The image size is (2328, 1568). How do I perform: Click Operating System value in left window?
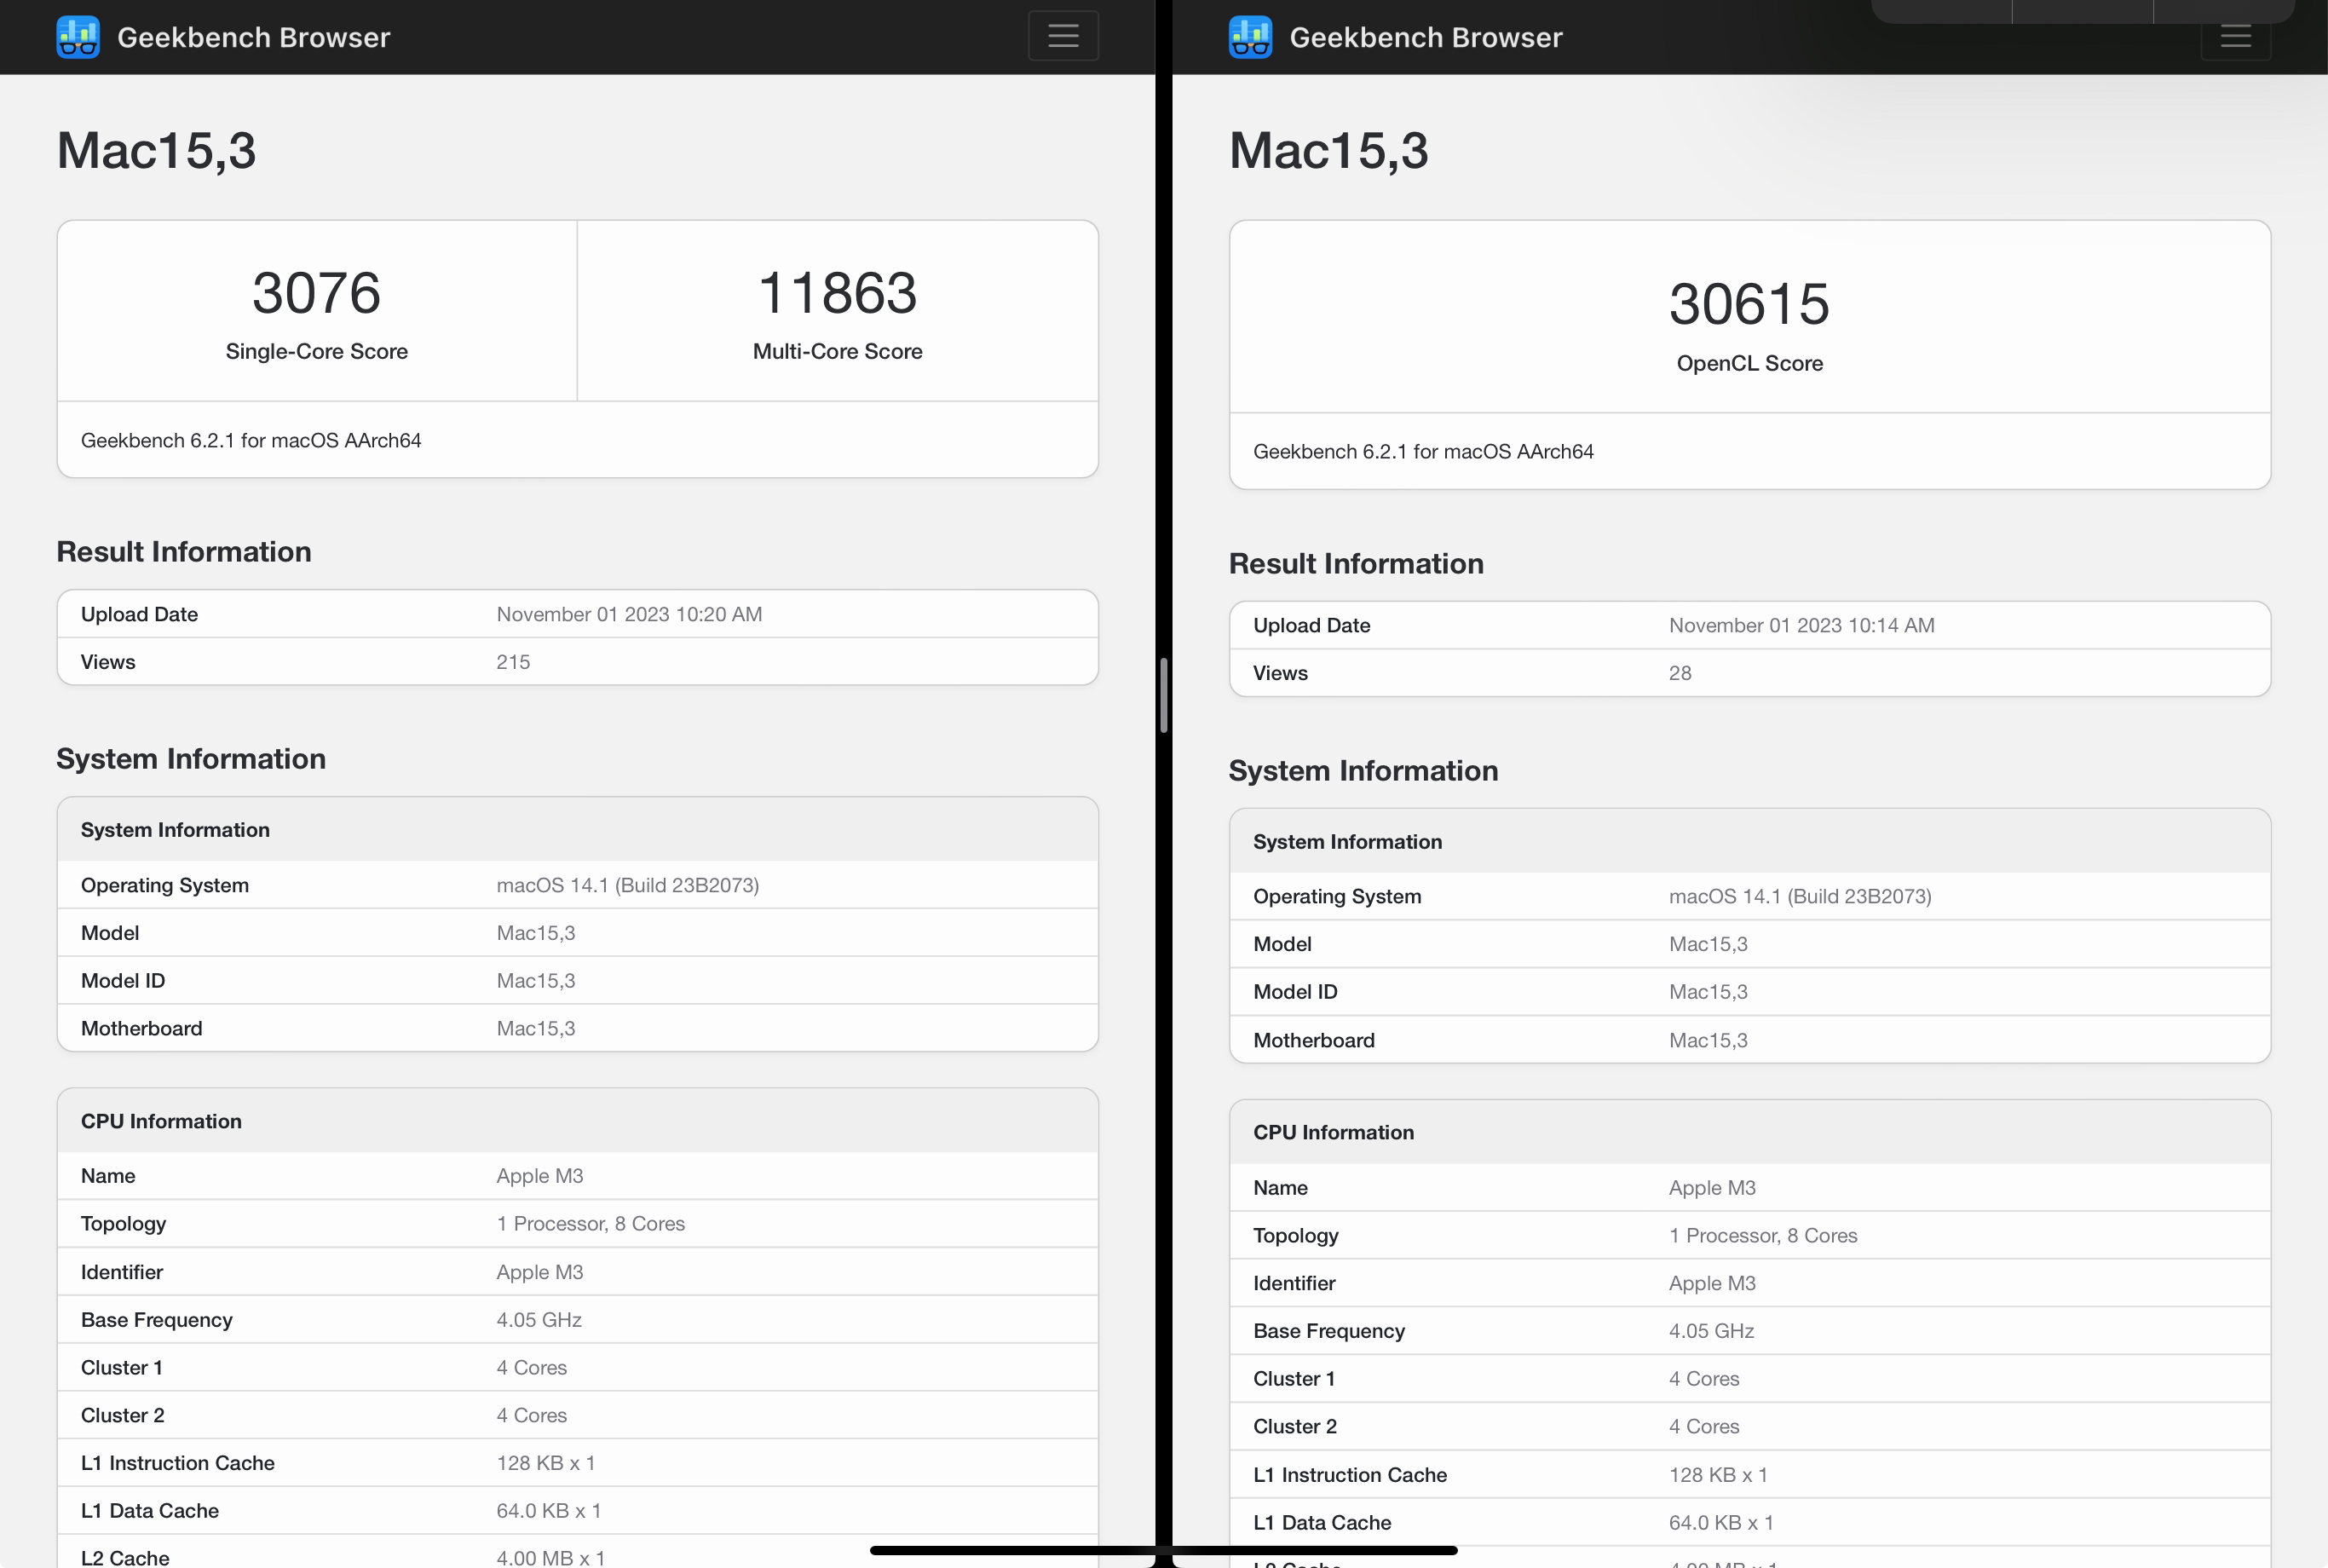click(x=627, y=885)
